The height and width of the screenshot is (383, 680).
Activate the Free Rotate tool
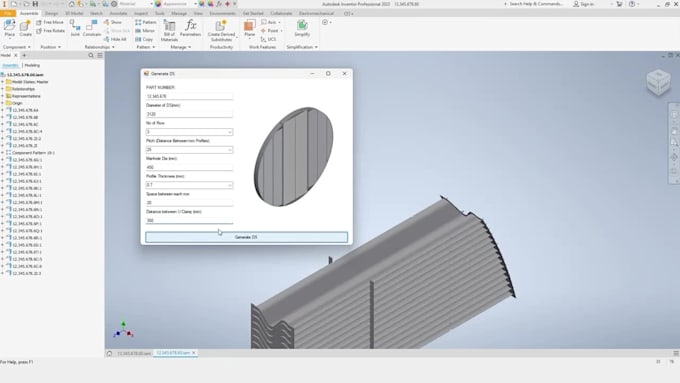[50, 31]
